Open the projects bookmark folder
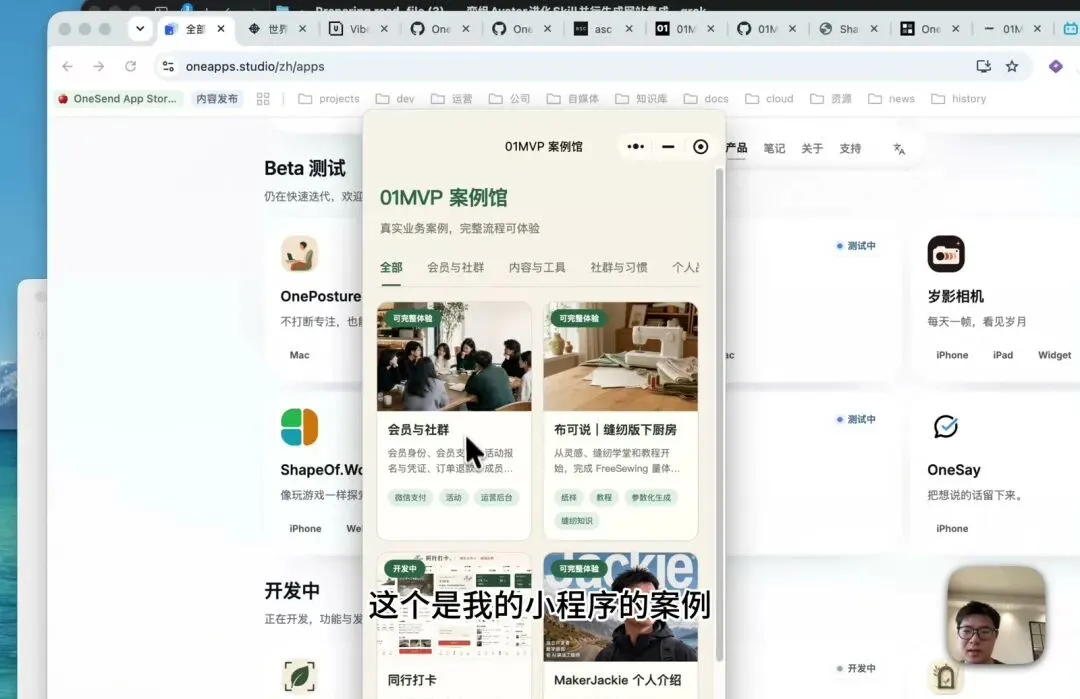 (x=329, y=98)
